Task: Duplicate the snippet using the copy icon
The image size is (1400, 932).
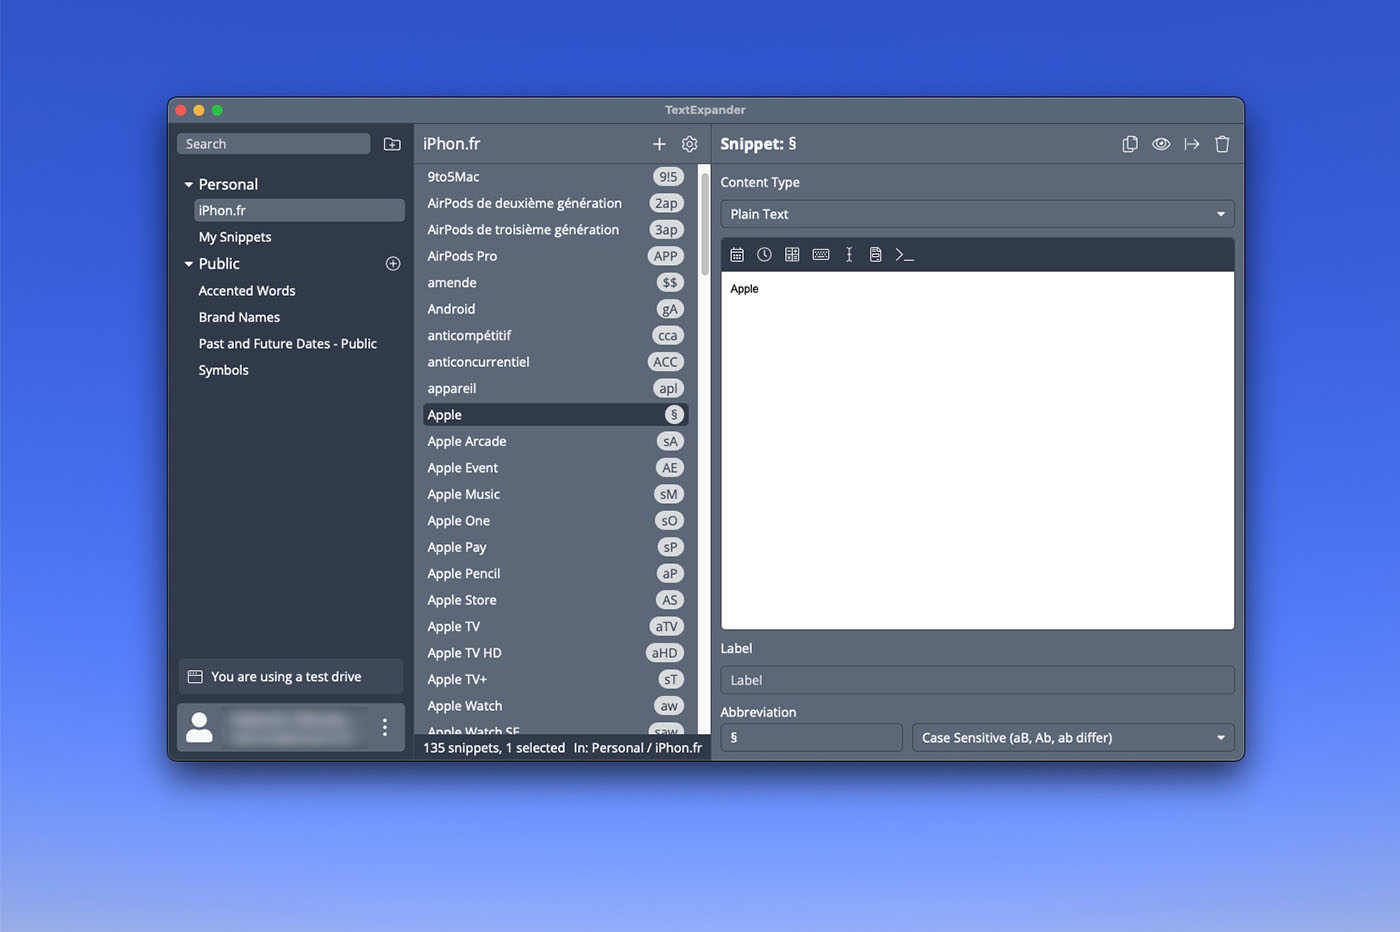Action: click(x=1129, y=144)
